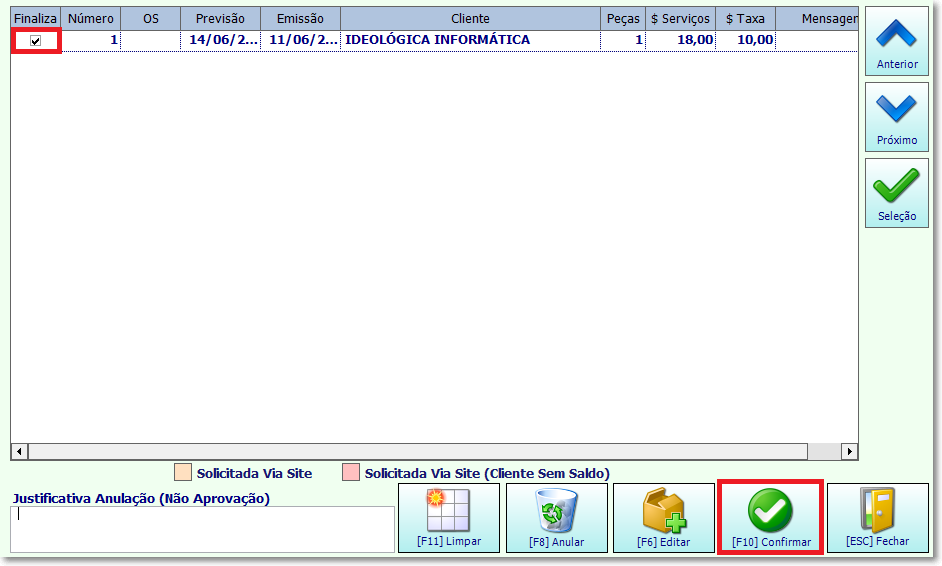Click the Cliente column header
Viewport: 942px width, 566px height.
click(x=470, y=19)
